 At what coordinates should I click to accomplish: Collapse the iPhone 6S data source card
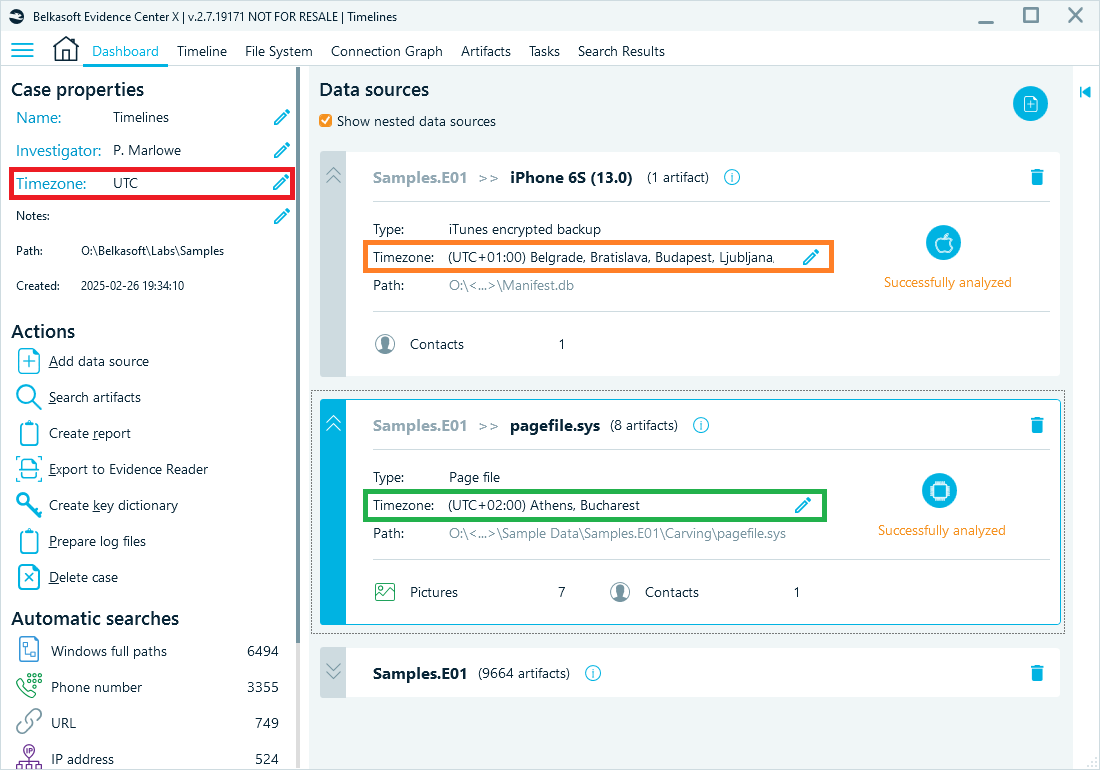click(x=333, y=175)
